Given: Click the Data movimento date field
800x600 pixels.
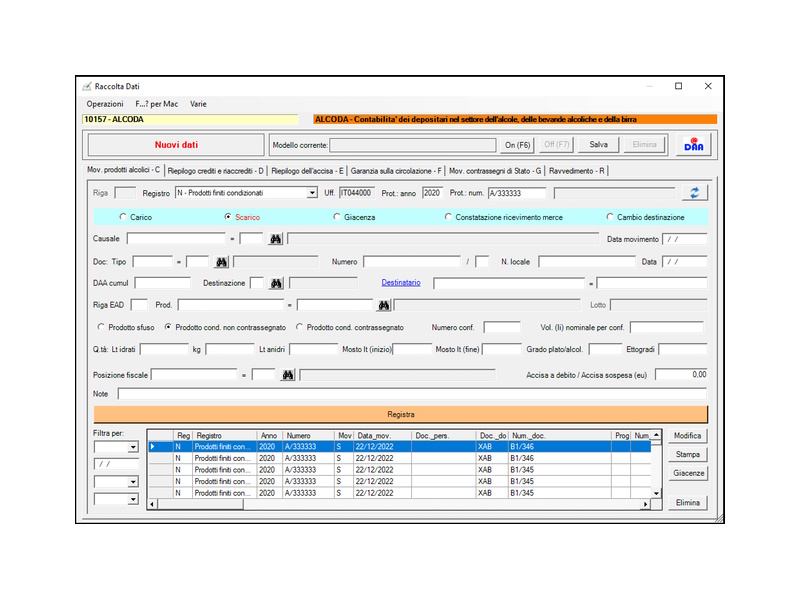Looking at the screenshot, I should [685, 239].
